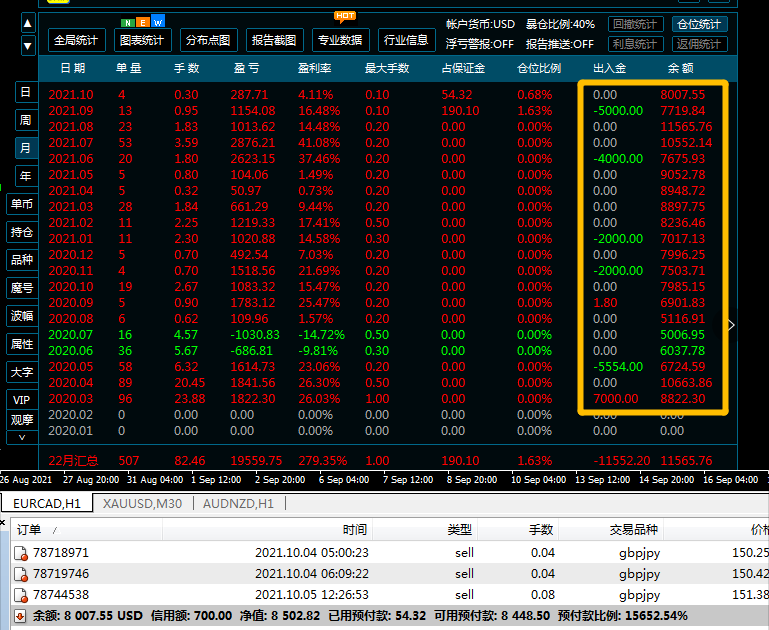Viewport: 769px width, 630px height.
Task: Sort by 类型 type column header
Action: tap(425, 529)
